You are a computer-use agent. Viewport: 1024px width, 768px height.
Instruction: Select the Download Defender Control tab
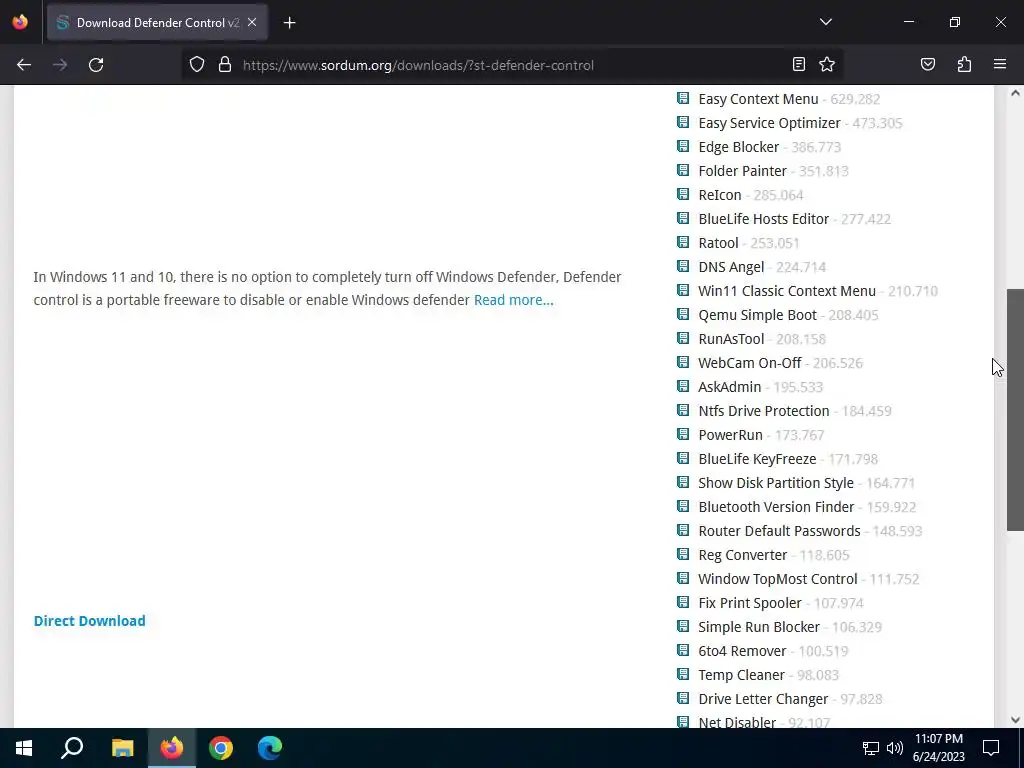(157, 22)
